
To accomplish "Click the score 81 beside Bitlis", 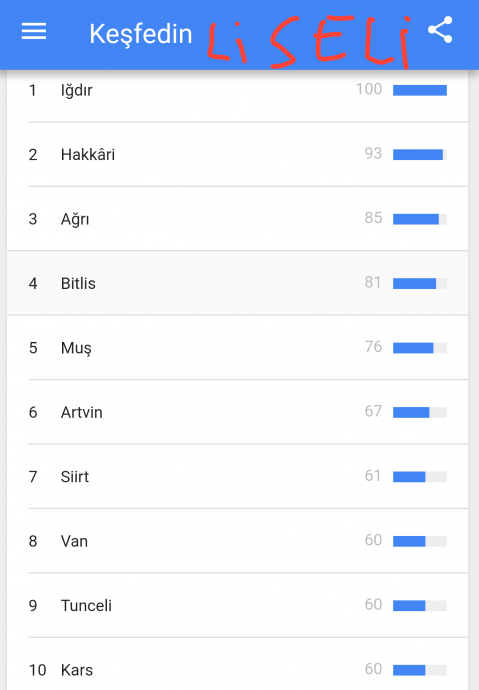I will click(373, 282).
